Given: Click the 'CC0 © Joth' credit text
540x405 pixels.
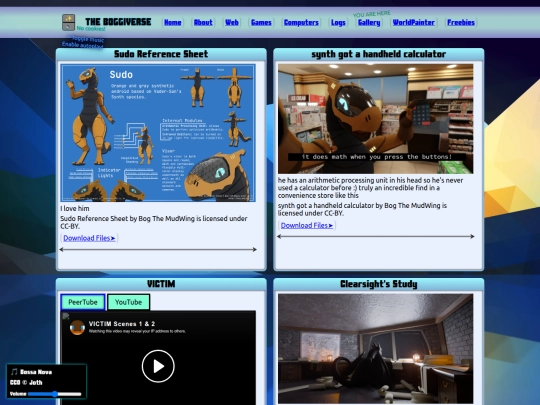Looking at the screenshot, I should click(26, 383).
